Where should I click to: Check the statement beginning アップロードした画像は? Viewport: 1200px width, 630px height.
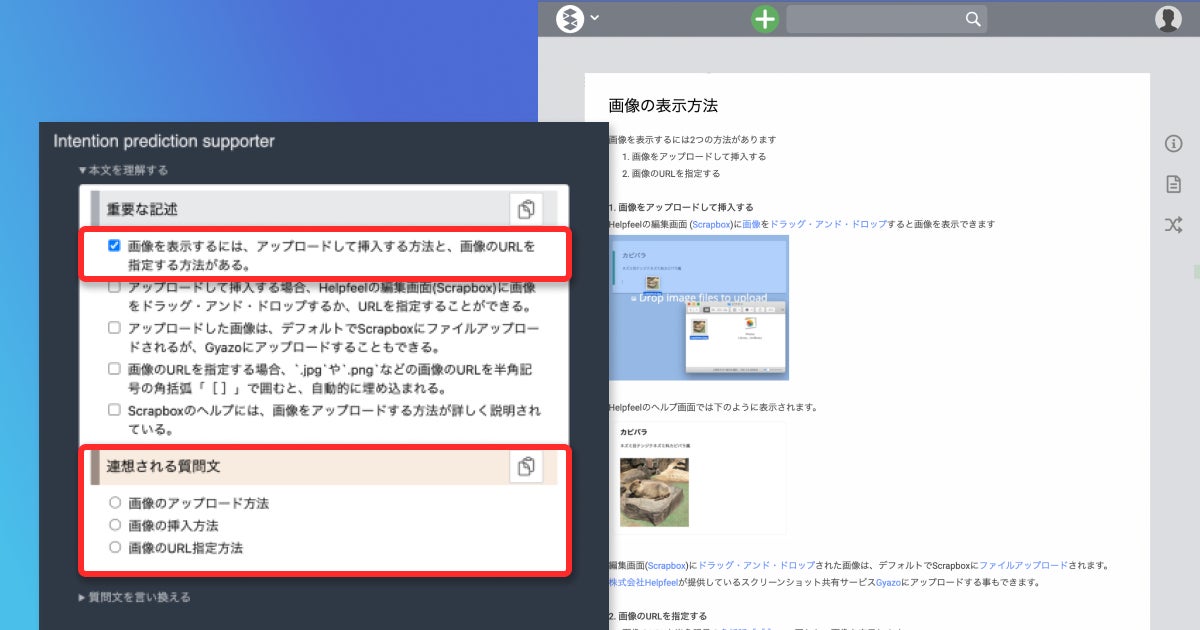[x=114, y=327]
